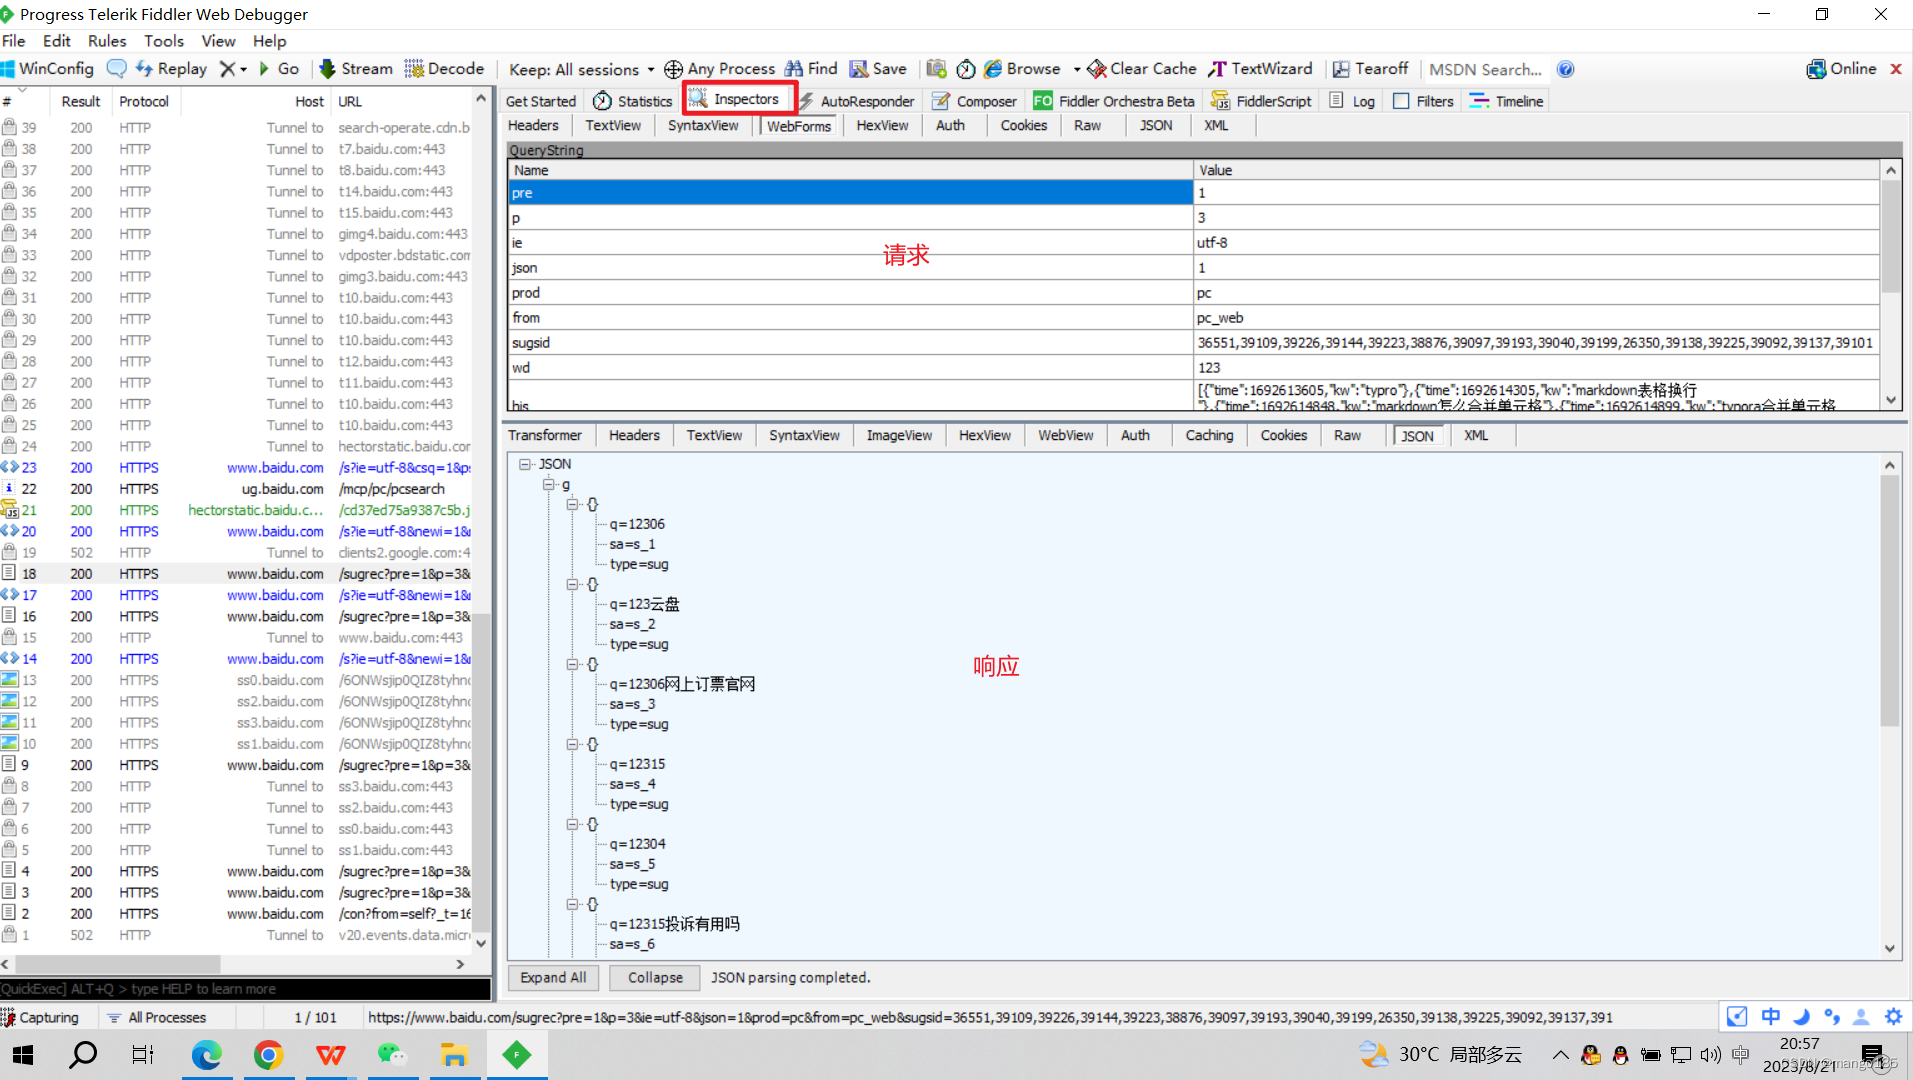Click the QuickExec command box
This screenshot has height=1080, width=1913.
pos(245,989)
